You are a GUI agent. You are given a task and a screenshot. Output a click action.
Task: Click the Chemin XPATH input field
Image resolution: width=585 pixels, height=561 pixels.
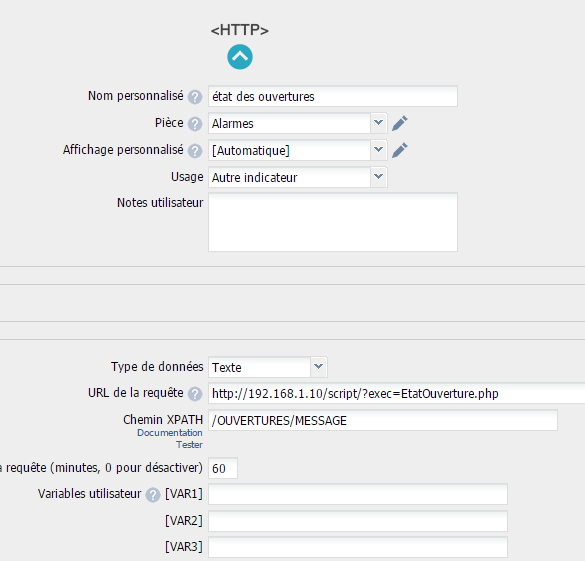tap(383, 420)
